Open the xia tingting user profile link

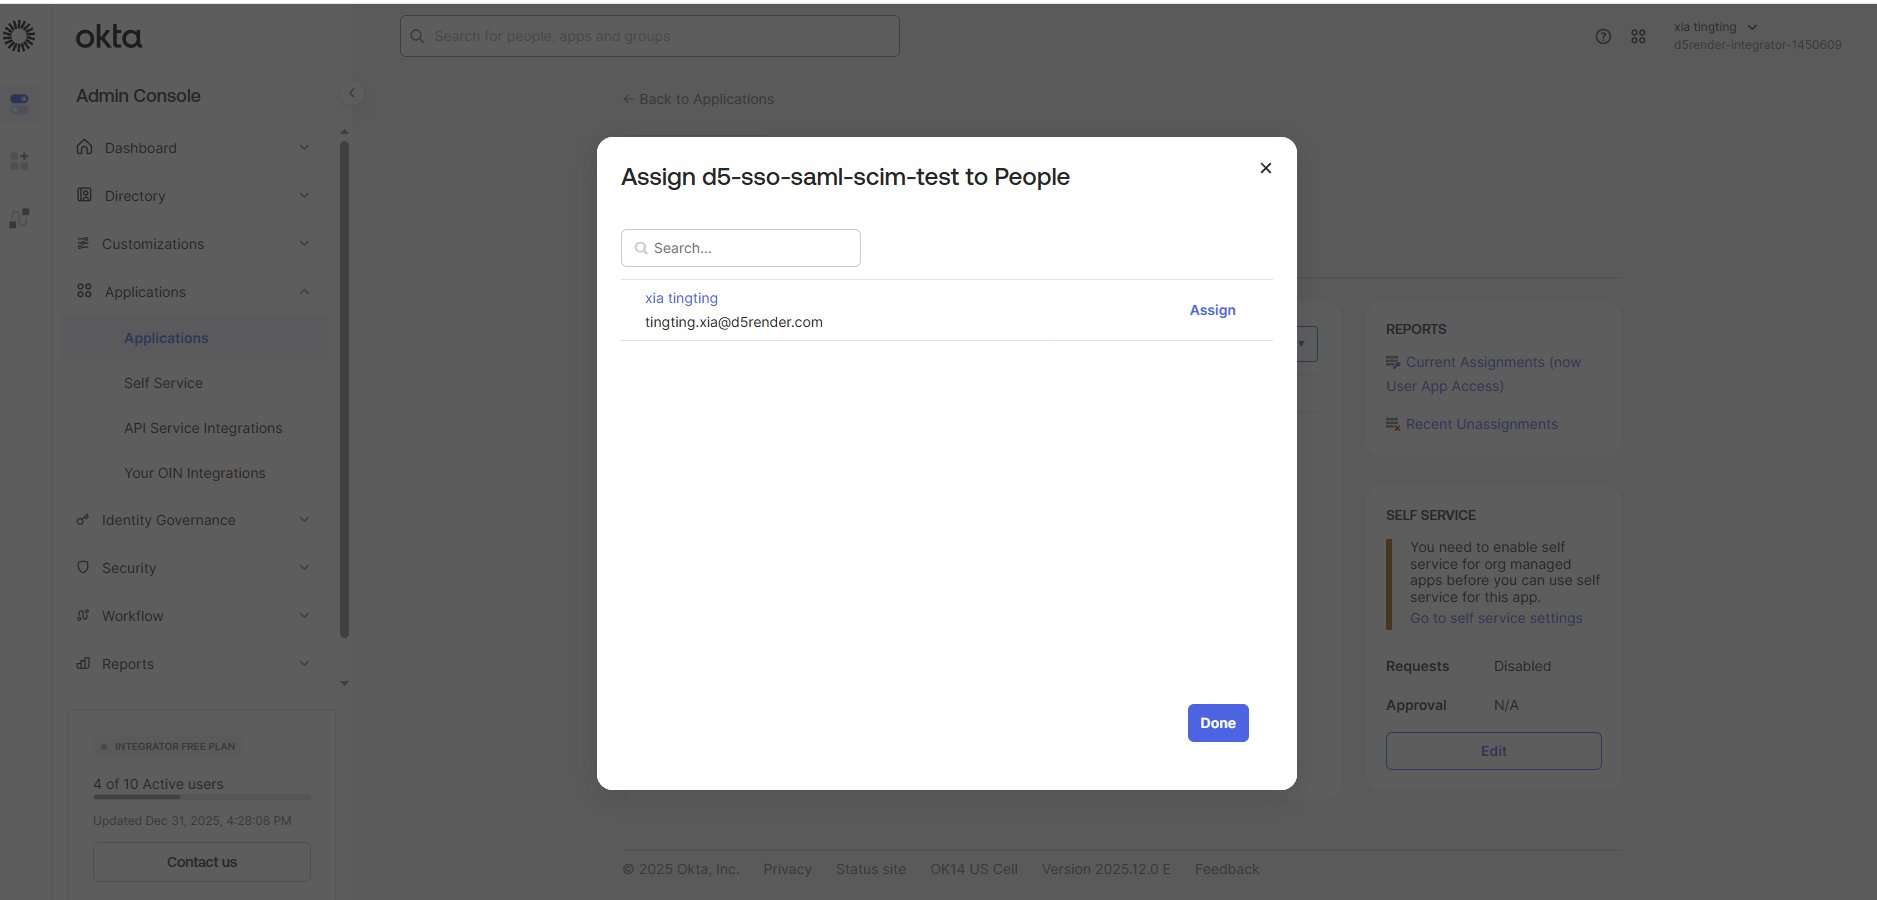681,298
